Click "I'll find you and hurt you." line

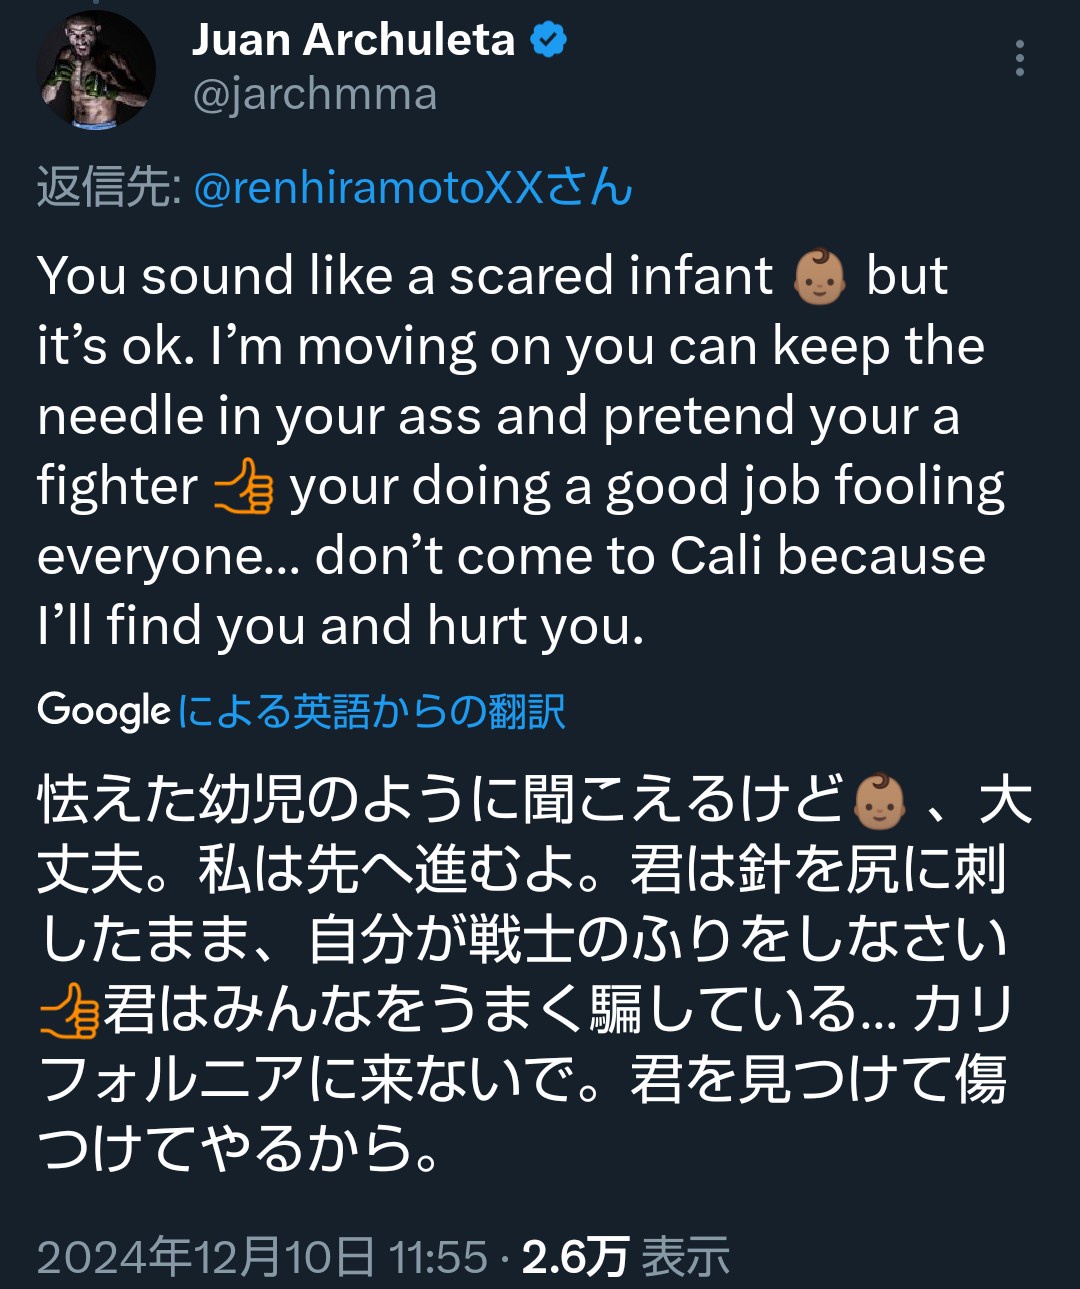point(340,627)
